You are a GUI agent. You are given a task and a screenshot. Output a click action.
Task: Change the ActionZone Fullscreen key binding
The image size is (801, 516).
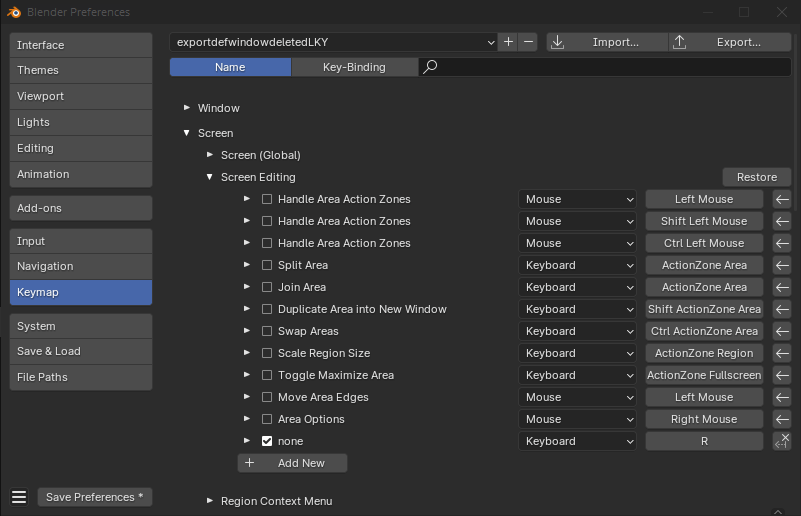pos(704,375)
